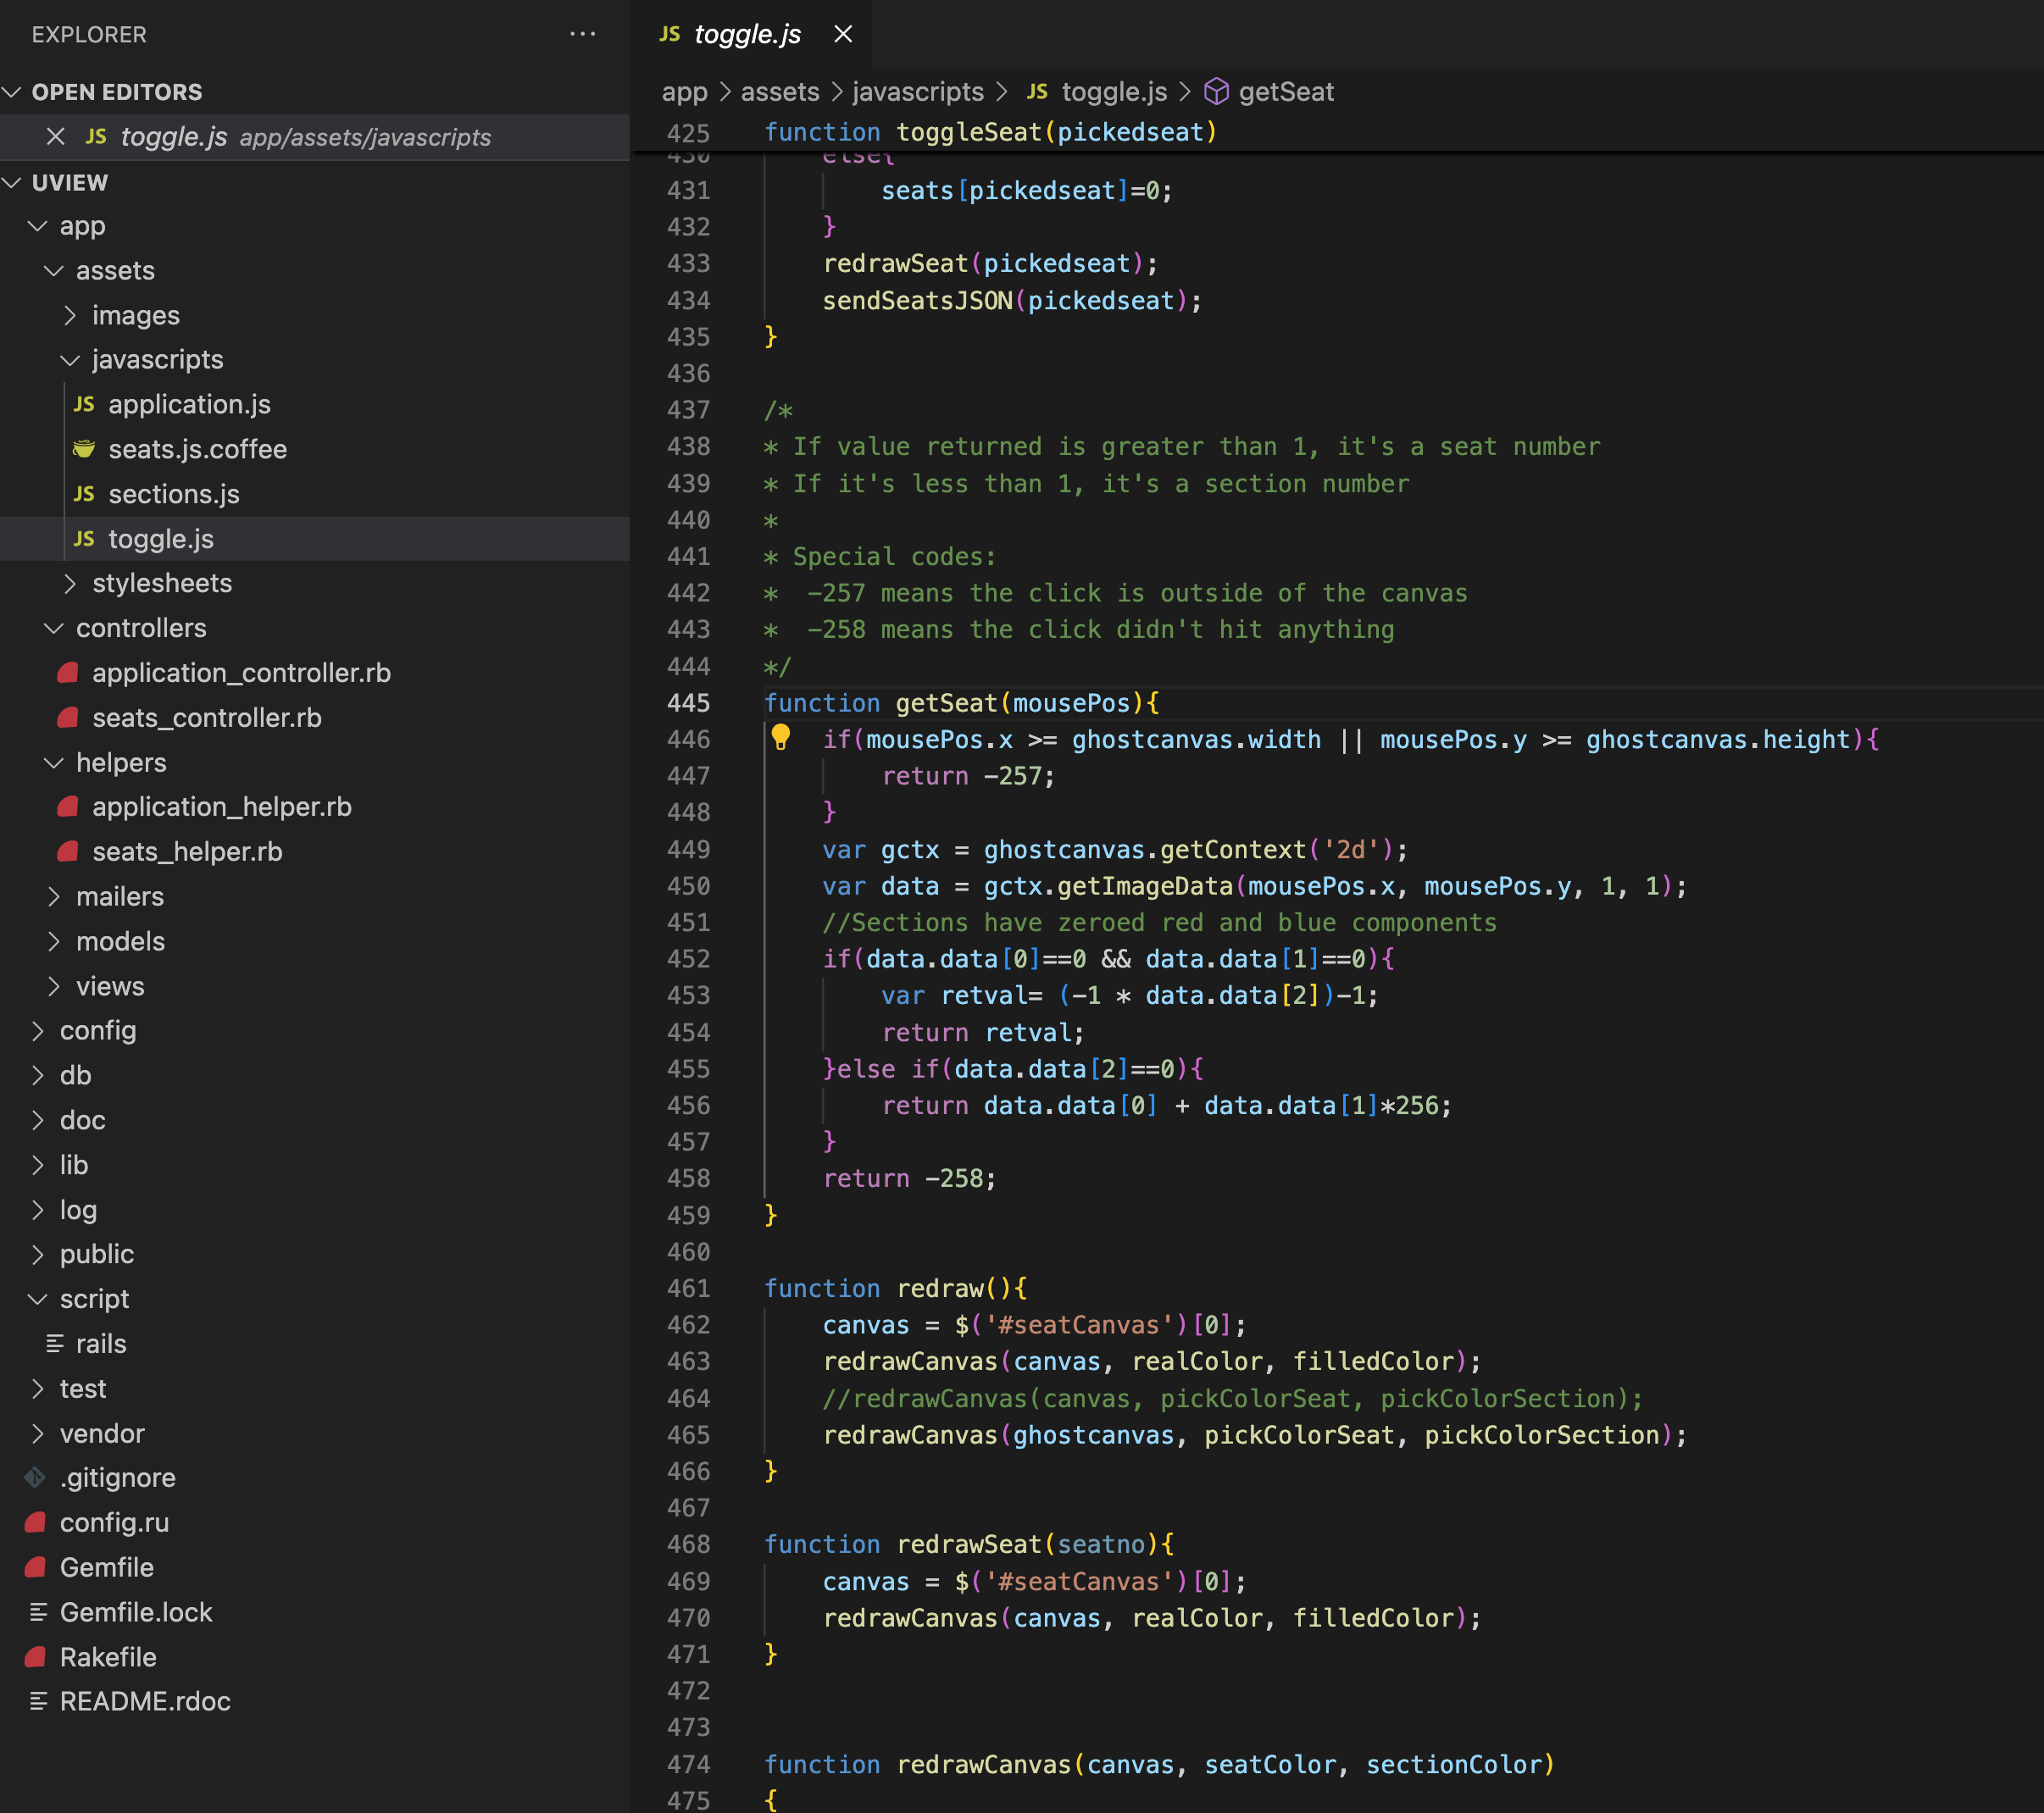The height and width of the screenshot is (1813, 2044).
Task: Open the rails script file
Action: click(x=101, y=1343)
